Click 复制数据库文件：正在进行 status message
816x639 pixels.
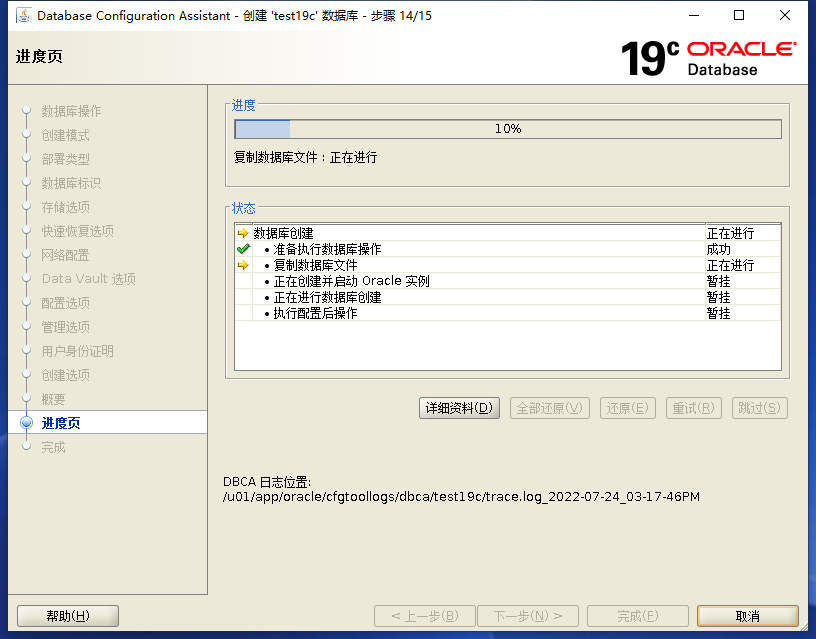point(305,157)
